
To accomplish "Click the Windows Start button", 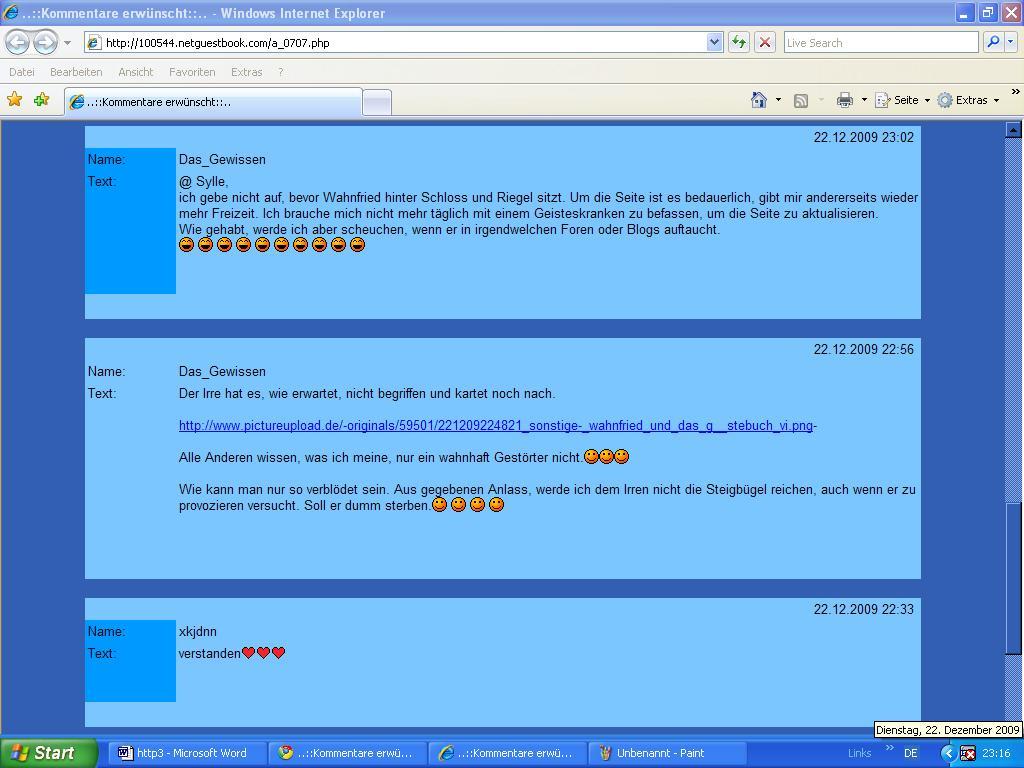I will click(x=48, y=753).
